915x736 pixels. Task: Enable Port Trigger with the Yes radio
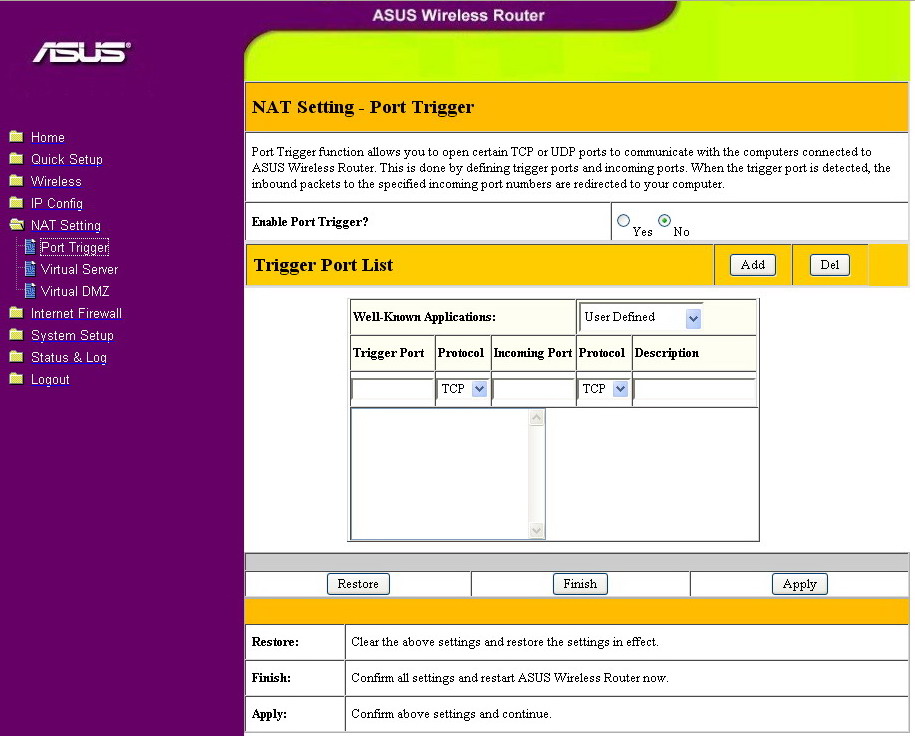(623, 221)
